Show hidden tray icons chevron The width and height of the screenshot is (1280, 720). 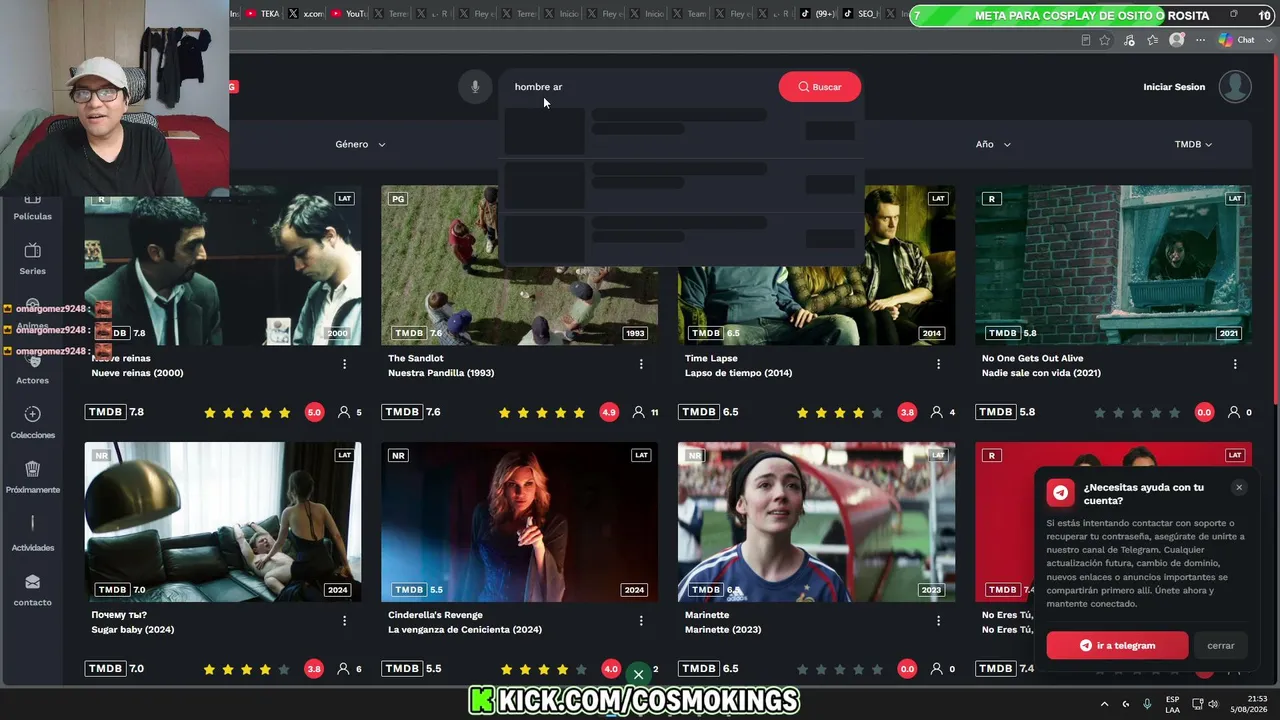[x=1104, y=704]
